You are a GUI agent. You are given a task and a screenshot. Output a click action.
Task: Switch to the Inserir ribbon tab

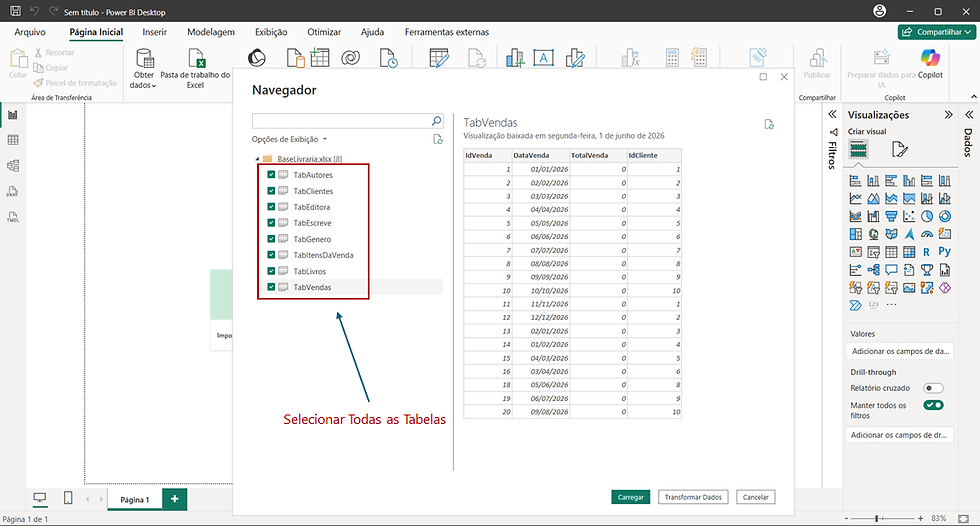[154, 32]
